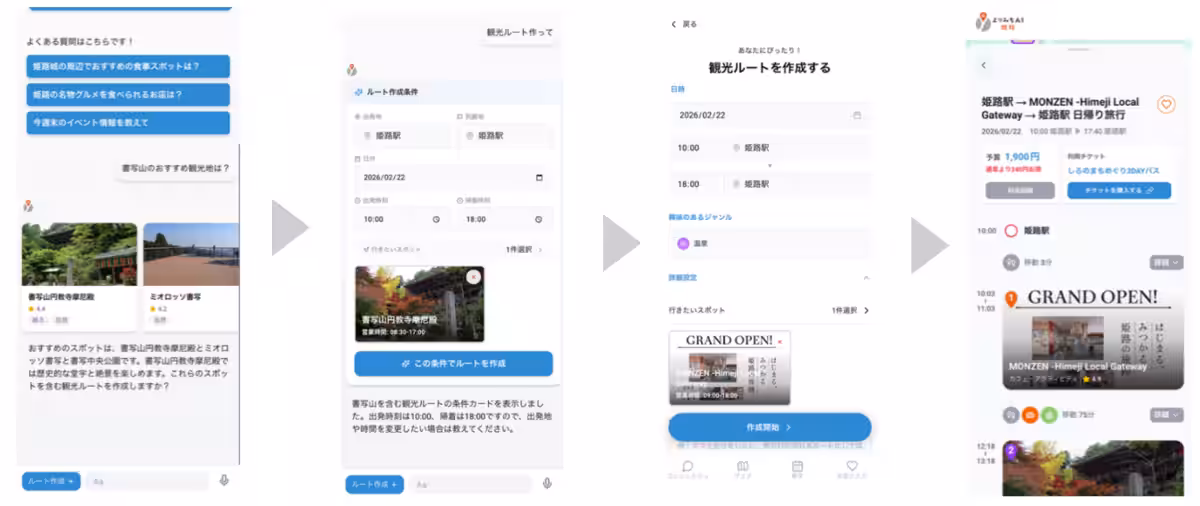
Task: Click the 姫路駅 field beside 18:00 on the form
Action: pyautogui.click(x=797, y=184)
